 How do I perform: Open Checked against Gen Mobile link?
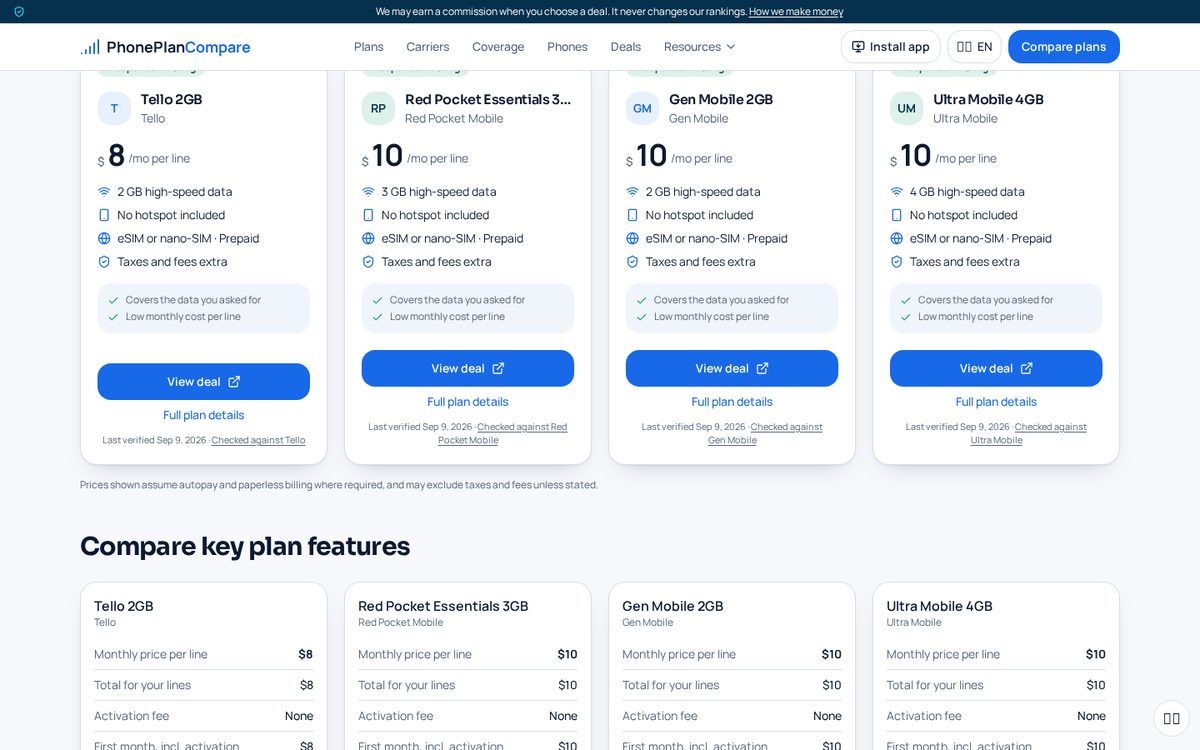click(765, 434)
